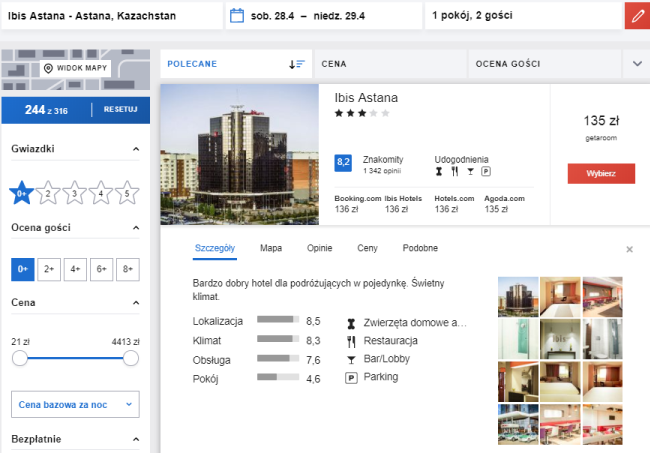This screenshot has height=453, width=650.
Task: Select guest rating 4+ filter
Action: [x=75, y=269]
